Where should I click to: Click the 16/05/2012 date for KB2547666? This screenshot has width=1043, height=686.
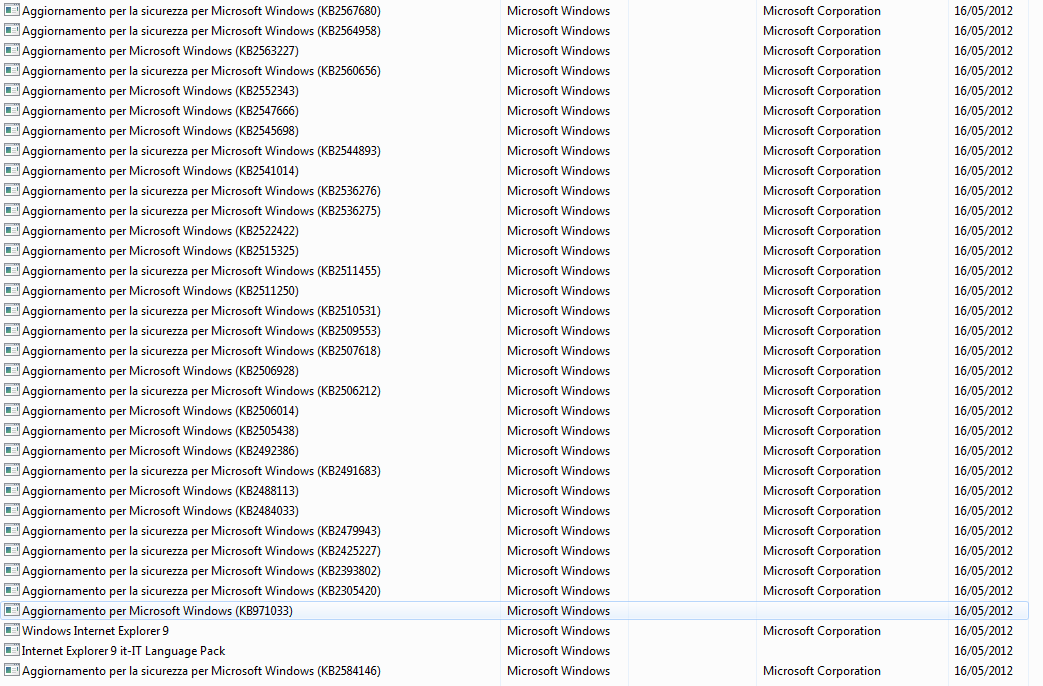[983, 110]
